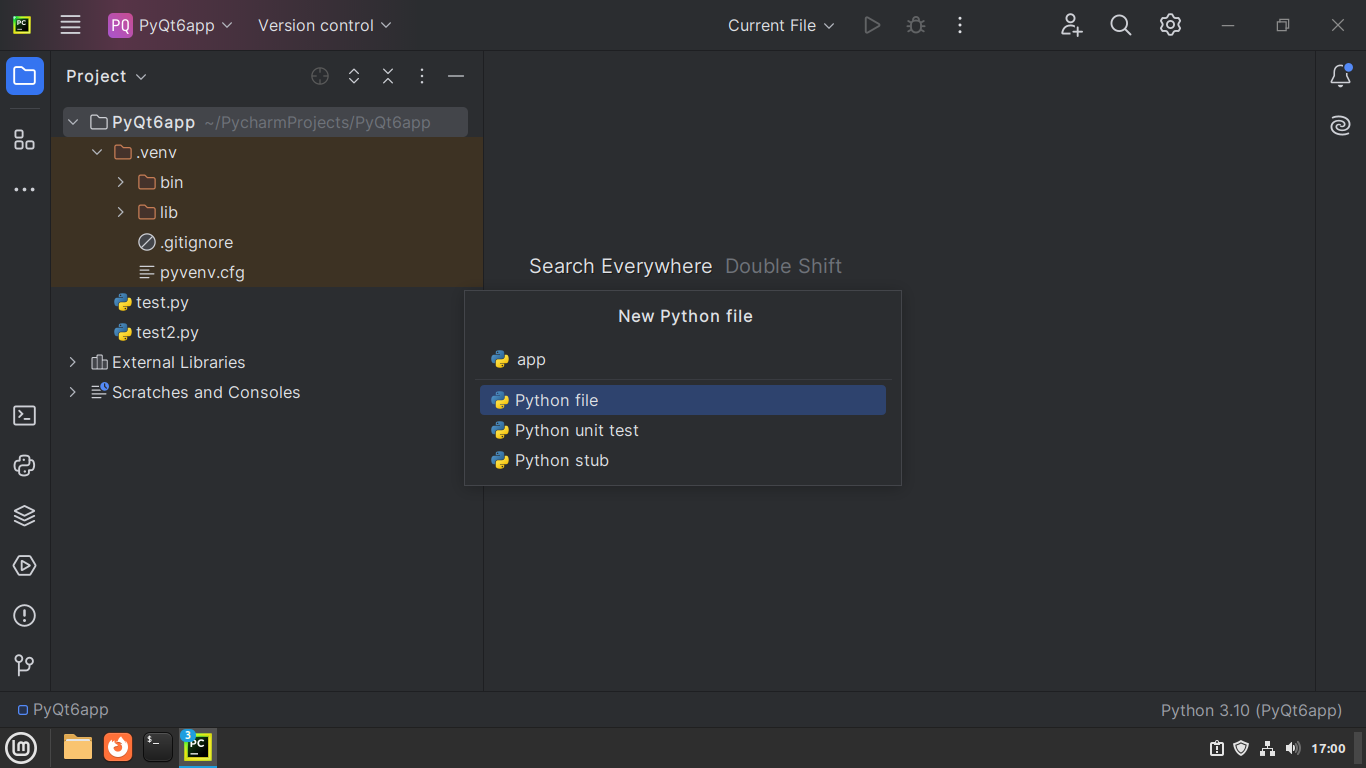Open Search Everywhere magnifier icon
The height and width of the screenshot is (768, 1366).
point(1121,25)
